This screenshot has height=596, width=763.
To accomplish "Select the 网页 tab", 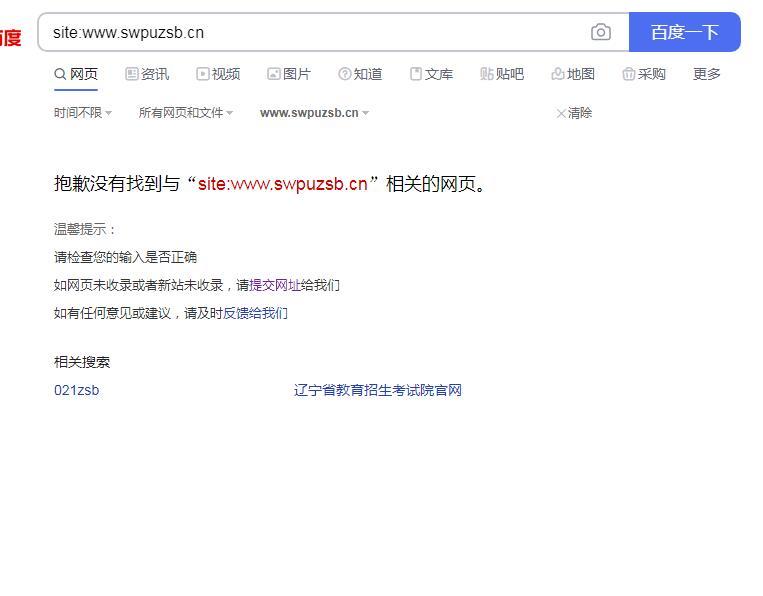I will point(76,74).
